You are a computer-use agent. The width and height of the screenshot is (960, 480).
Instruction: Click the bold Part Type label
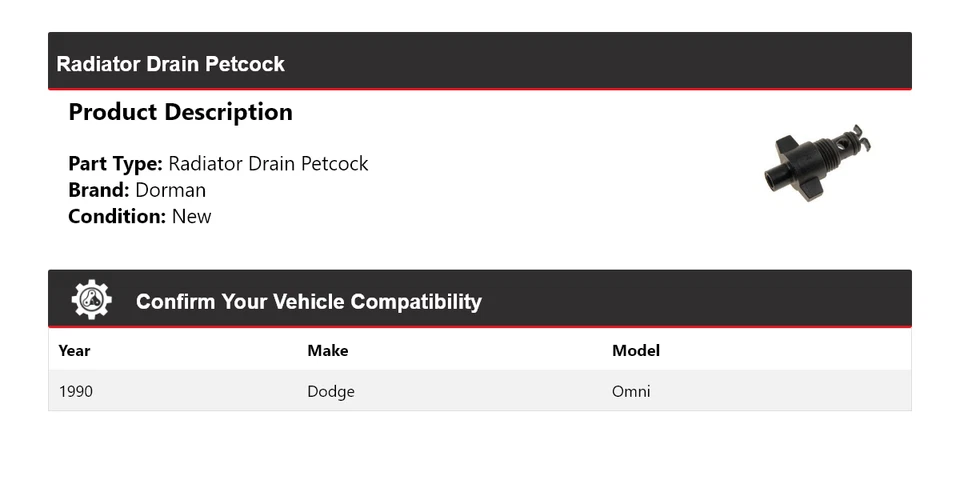pos(115,164)
